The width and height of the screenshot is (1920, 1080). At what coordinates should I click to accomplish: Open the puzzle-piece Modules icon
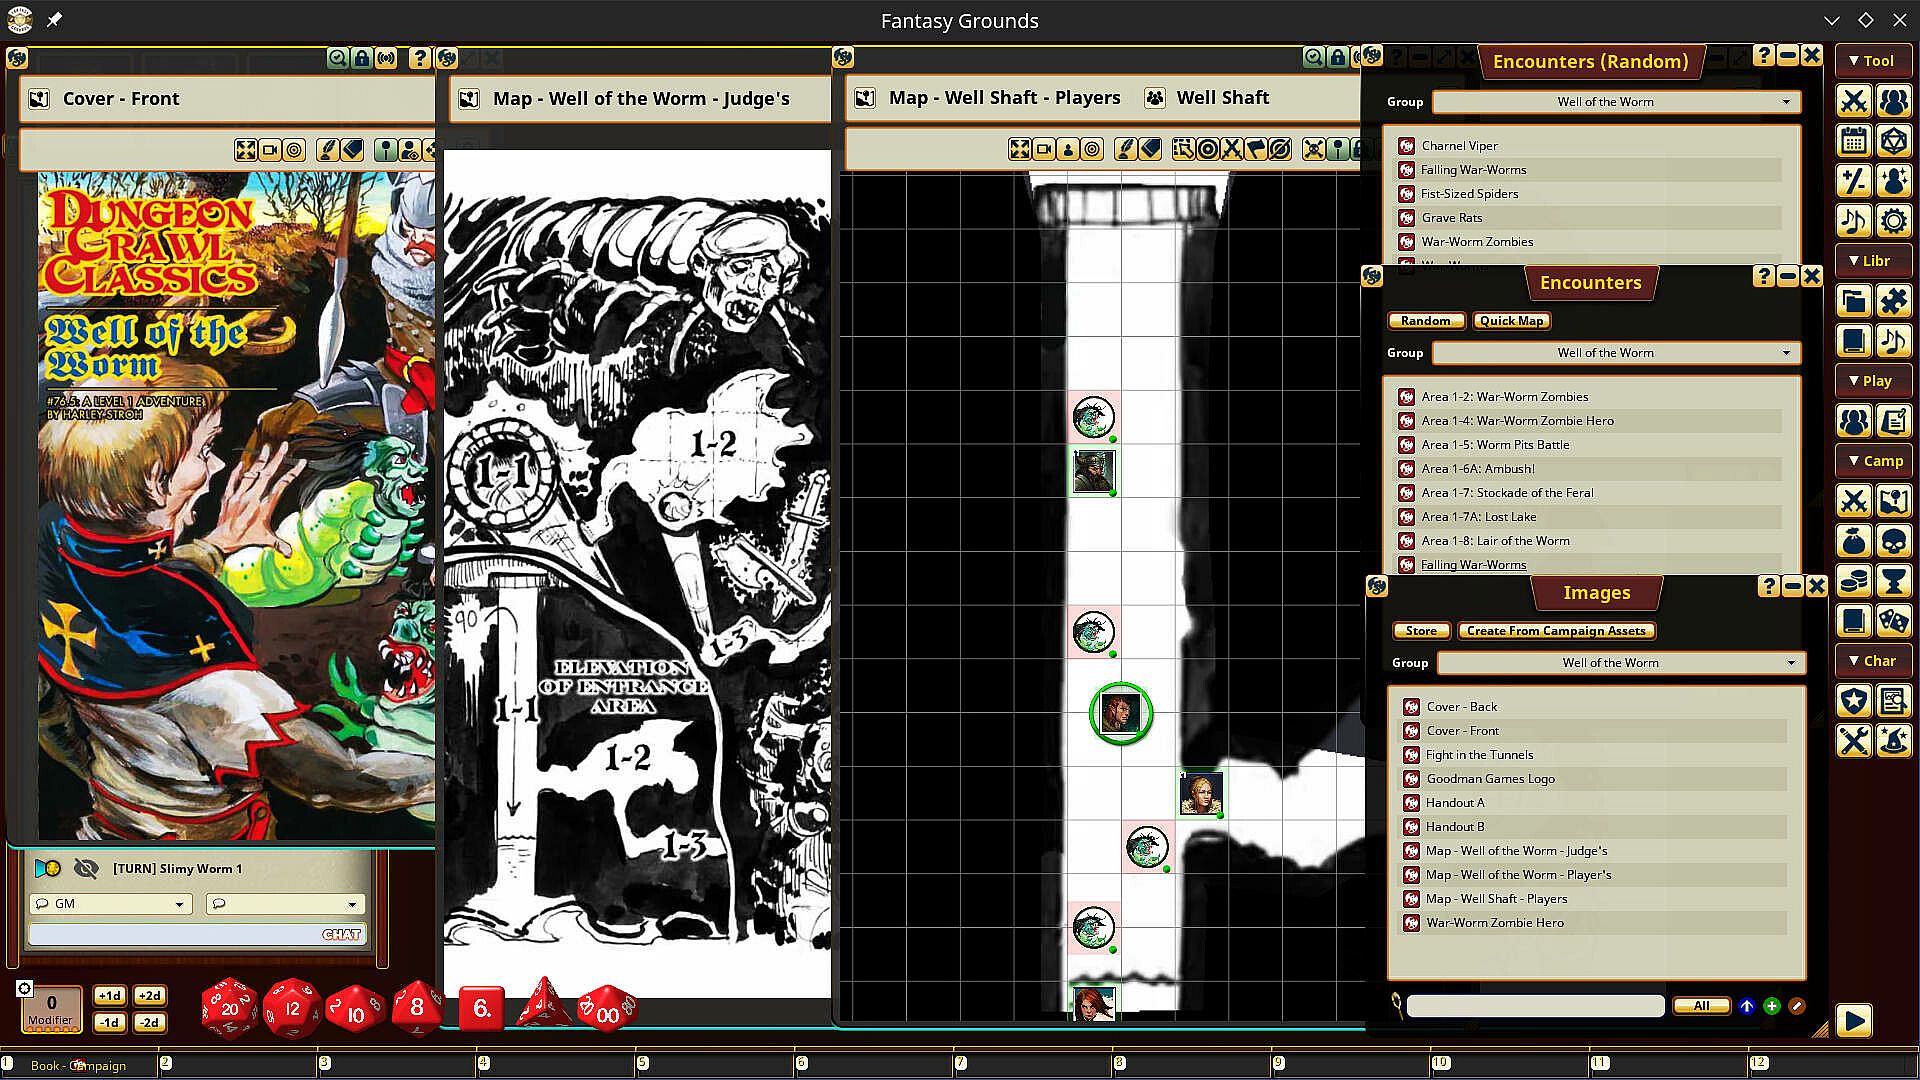click(1893, 301)
